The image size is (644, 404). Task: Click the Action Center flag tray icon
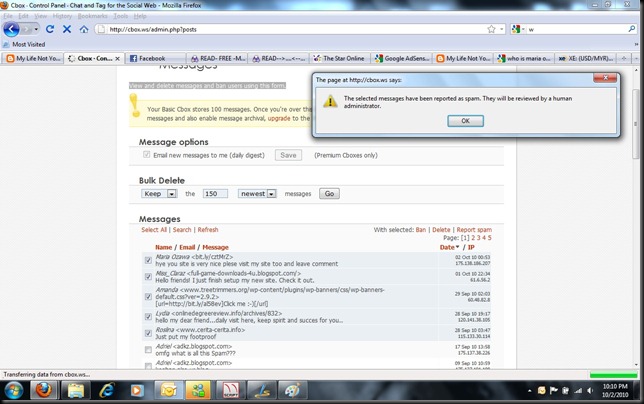pos(553,390)
